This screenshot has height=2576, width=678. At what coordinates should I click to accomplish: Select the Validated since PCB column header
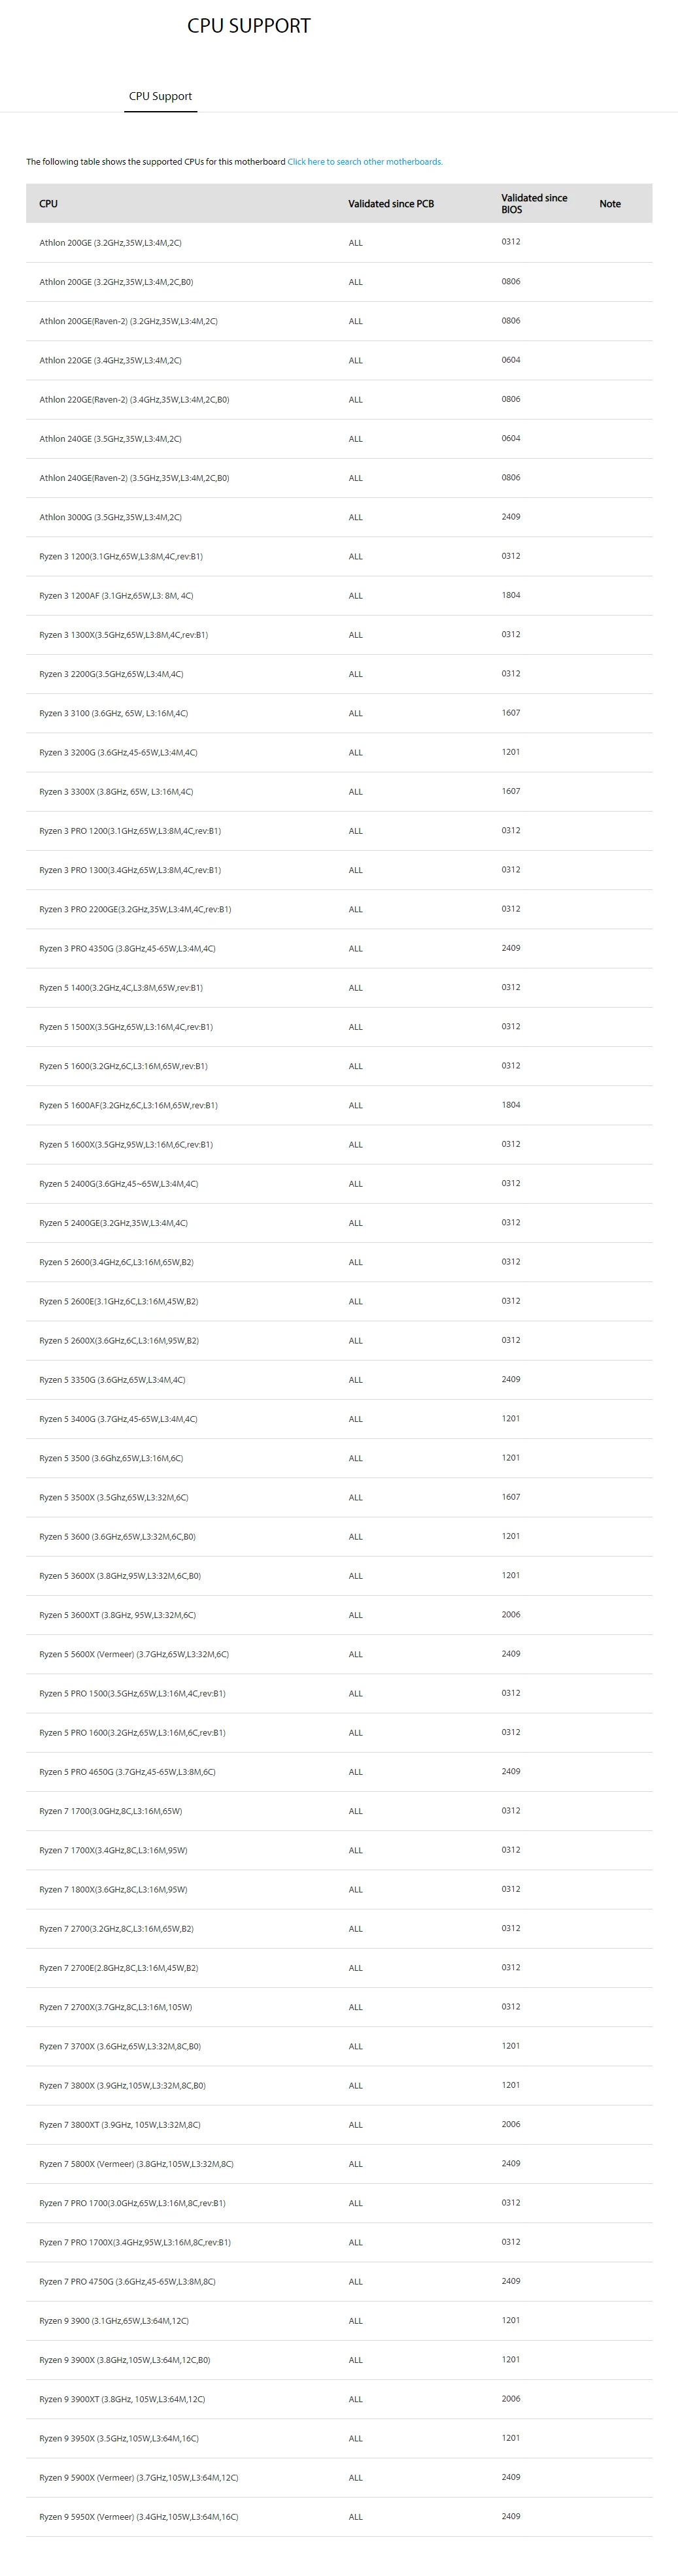(391, 204)
